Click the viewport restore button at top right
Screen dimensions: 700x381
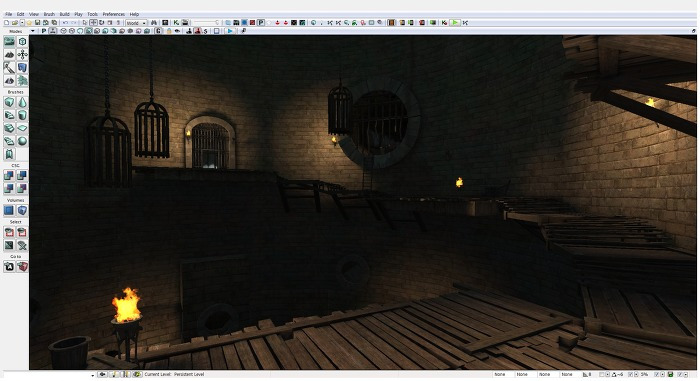(x=694, y=31)
